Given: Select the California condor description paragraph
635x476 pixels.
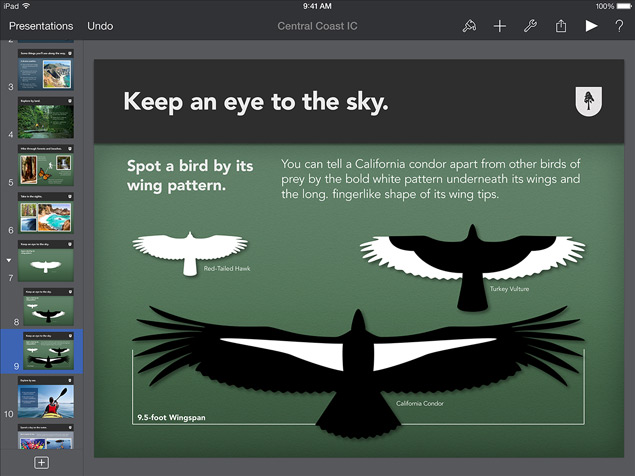Looking at the screenshot, I should [430, 179].
